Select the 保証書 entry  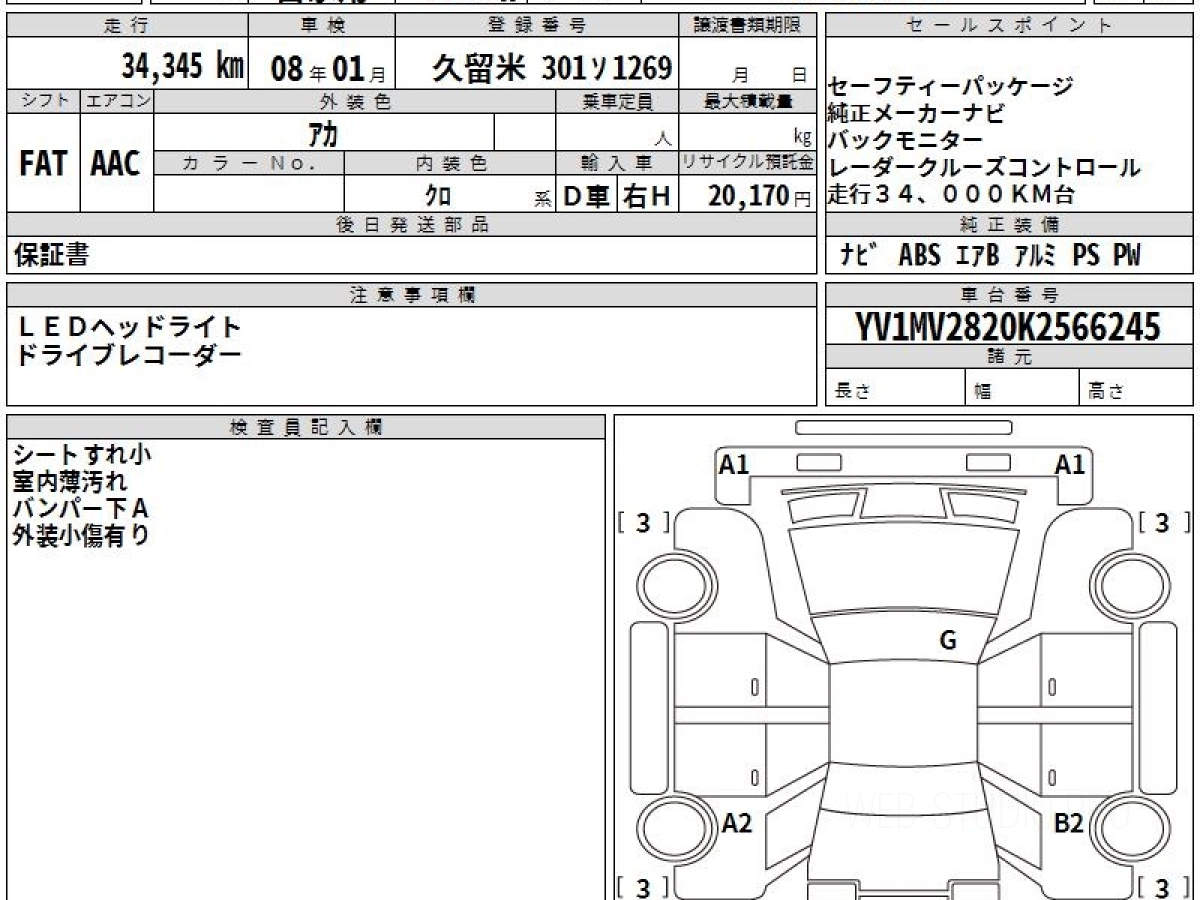[x=51, y=255]
